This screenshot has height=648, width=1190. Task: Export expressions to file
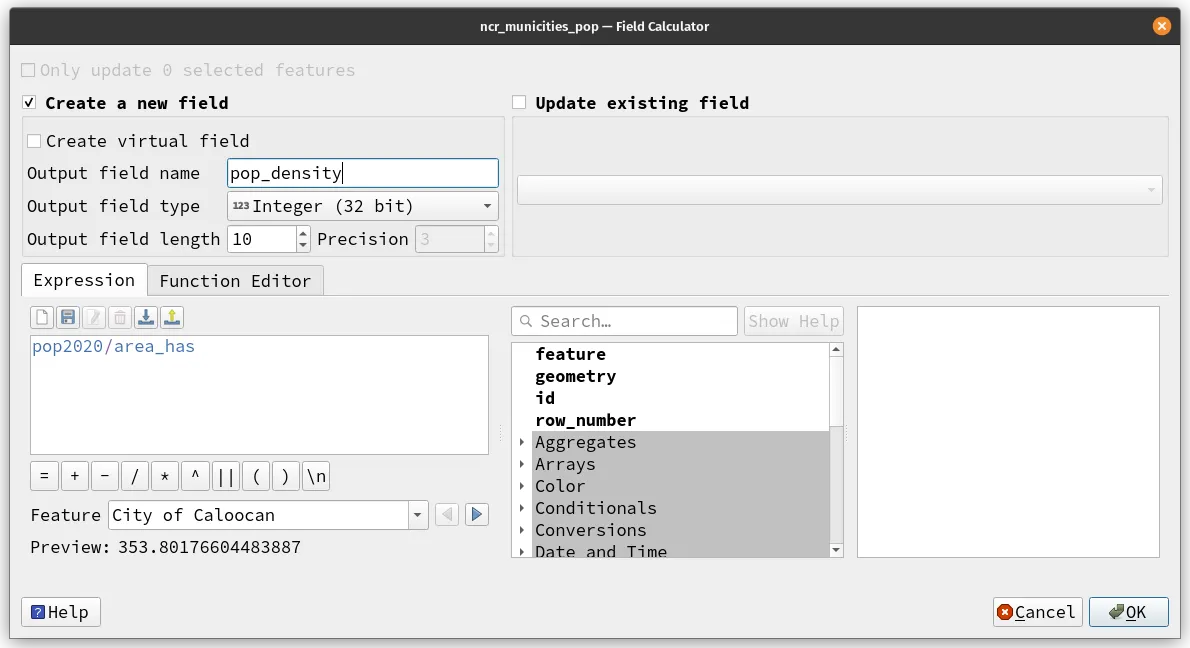coord(171,316)
